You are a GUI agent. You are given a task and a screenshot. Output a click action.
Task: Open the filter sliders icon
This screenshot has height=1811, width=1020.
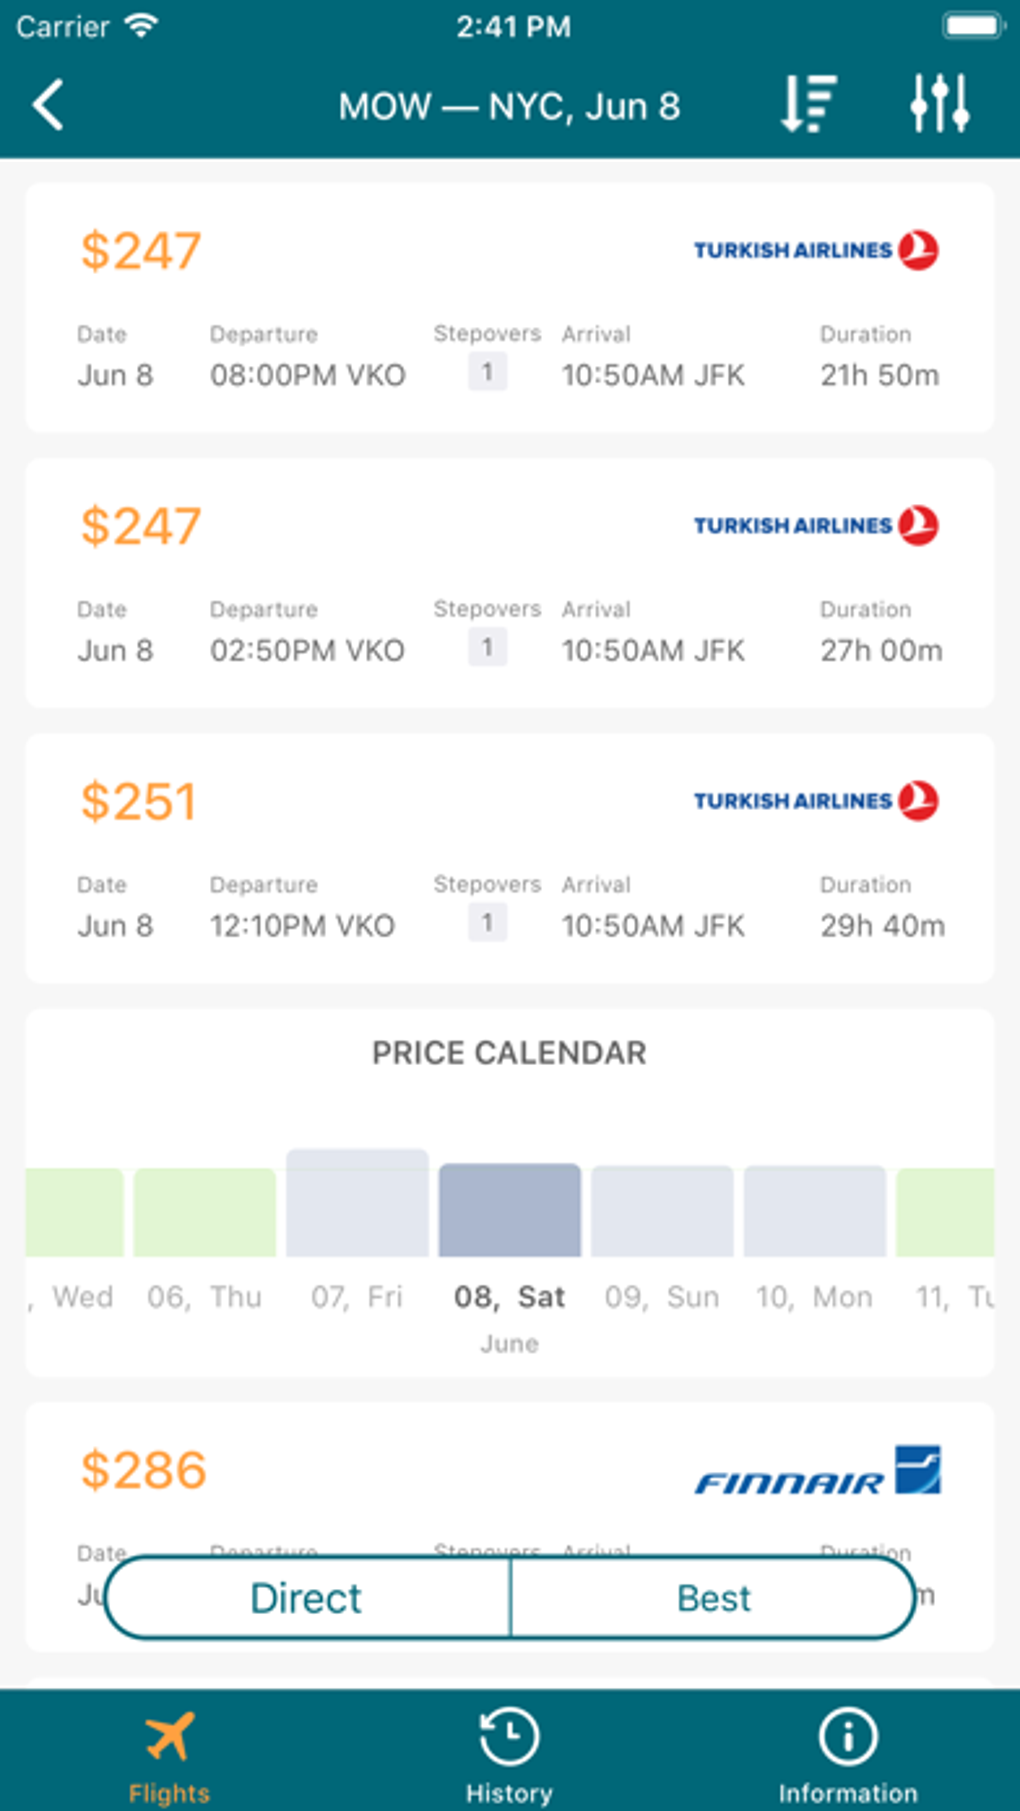coord(939,103)
